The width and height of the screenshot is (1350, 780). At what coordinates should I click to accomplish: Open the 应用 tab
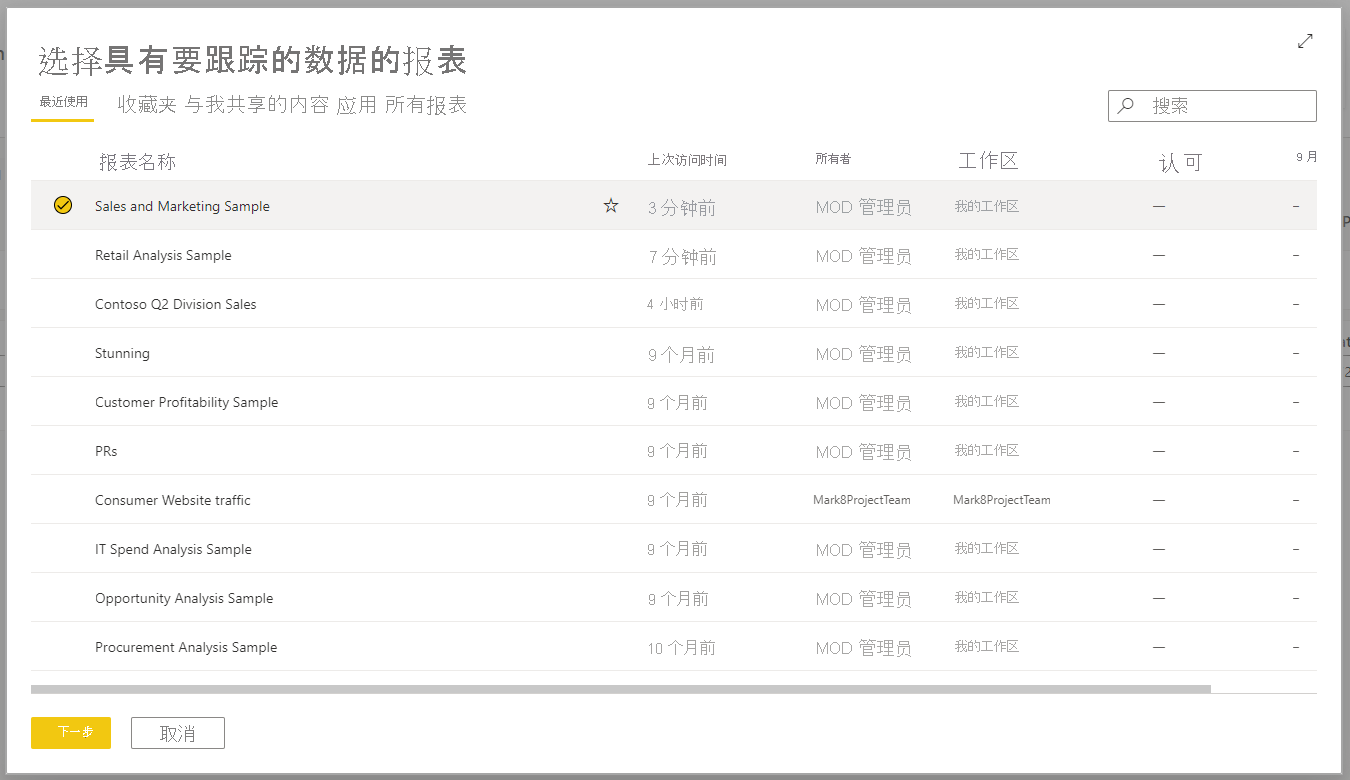[356, 105]
